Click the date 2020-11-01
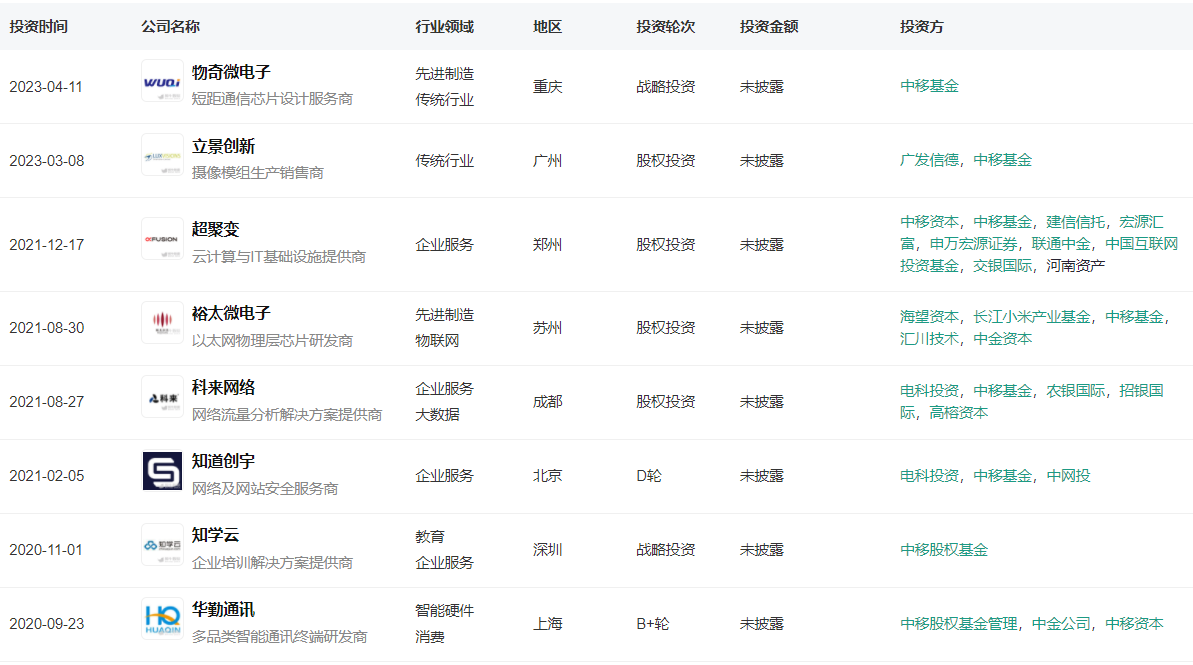This screenshot has height=665, width=1193. [x=46, y=549]
